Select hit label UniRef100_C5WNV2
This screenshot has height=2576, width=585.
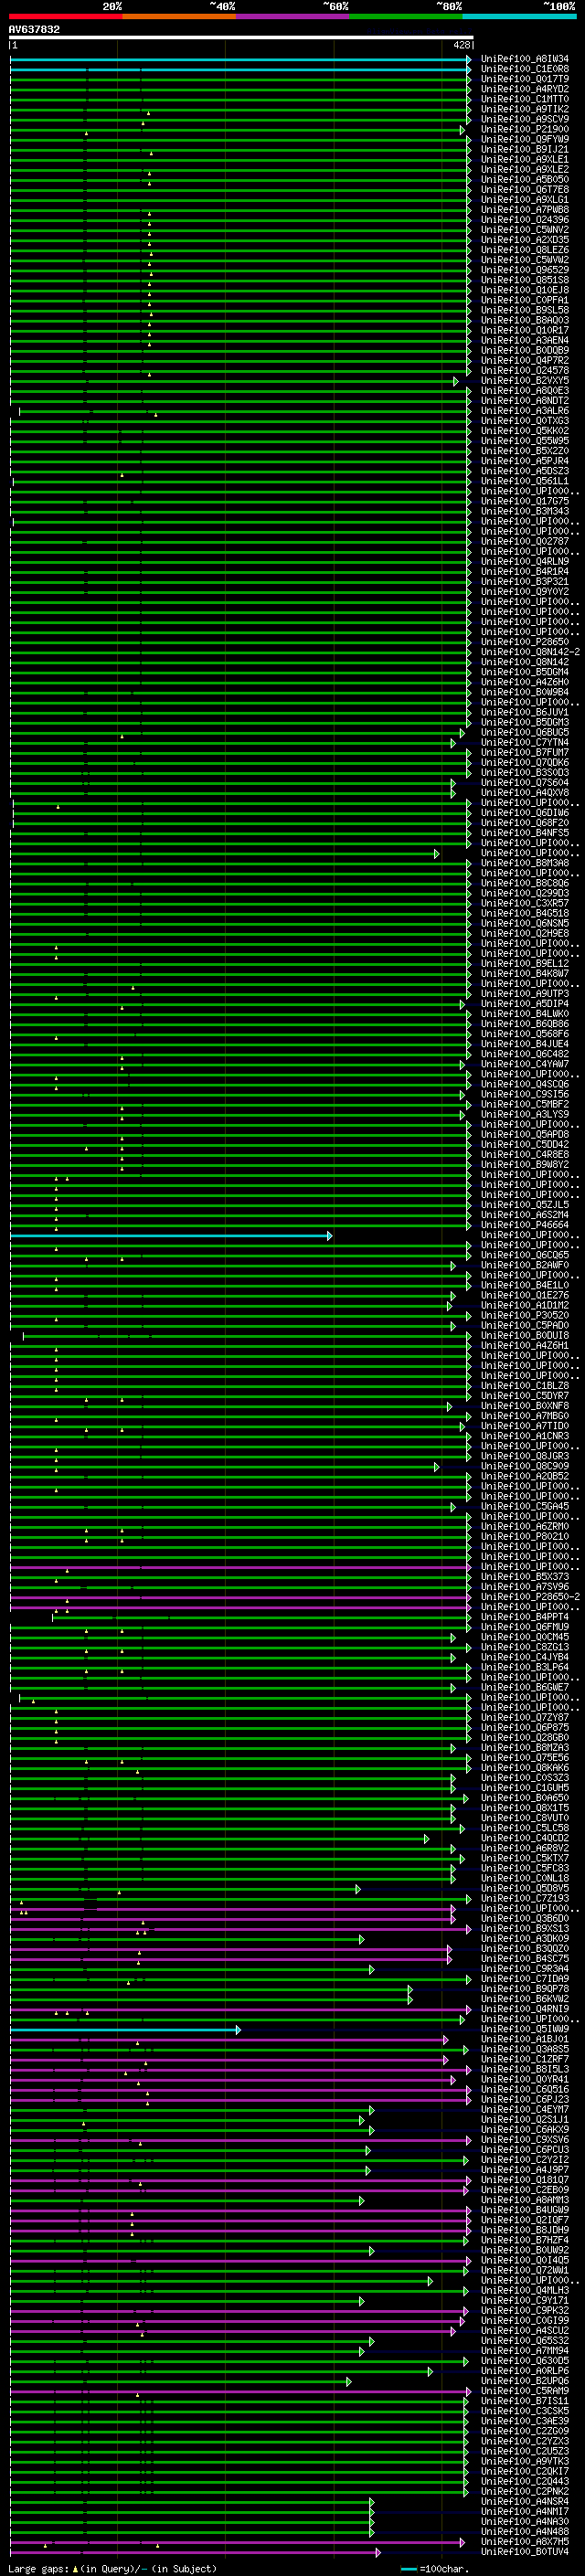[x=525, y=229]
